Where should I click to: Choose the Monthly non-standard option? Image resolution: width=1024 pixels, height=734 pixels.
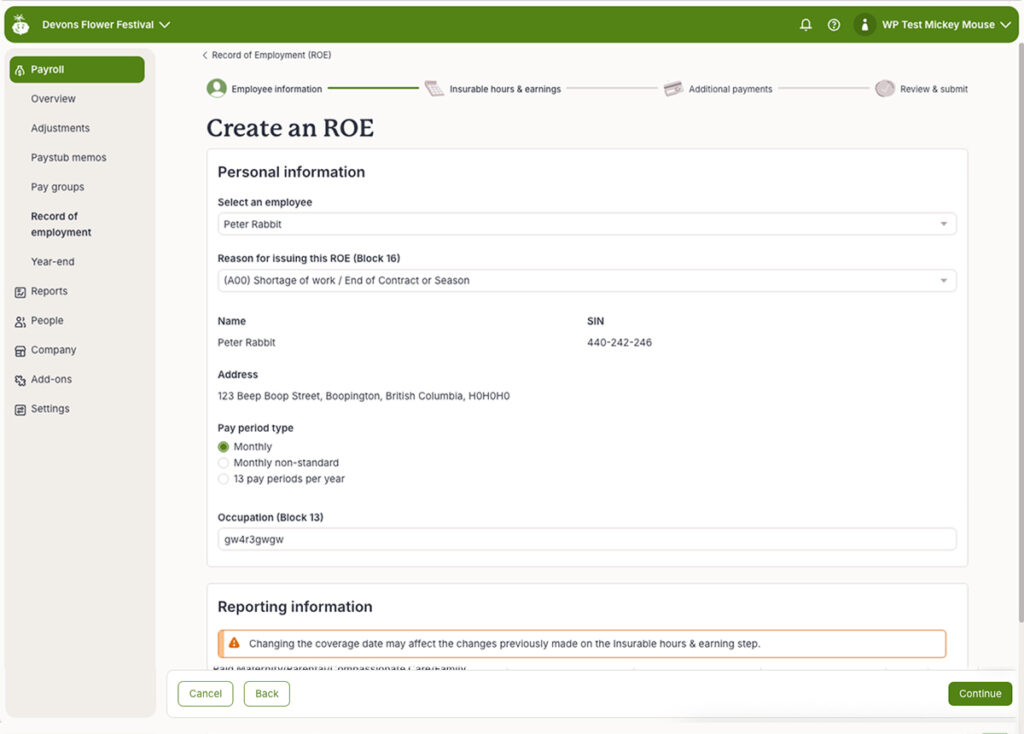click(223, 462)
